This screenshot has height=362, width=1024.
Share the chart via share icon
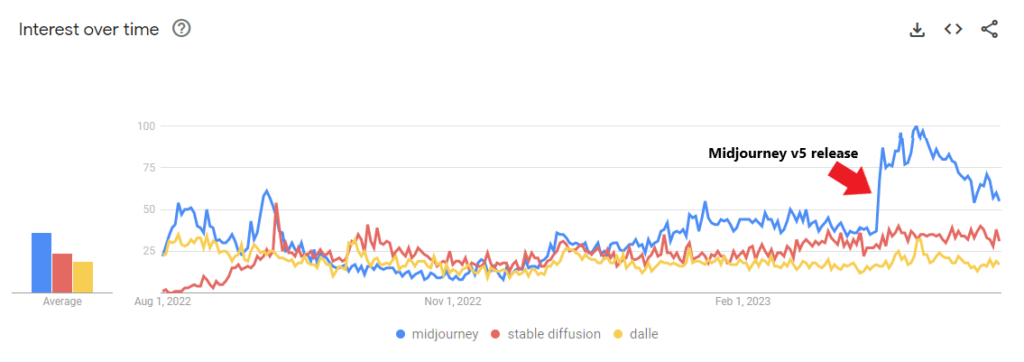click(989, 29)
